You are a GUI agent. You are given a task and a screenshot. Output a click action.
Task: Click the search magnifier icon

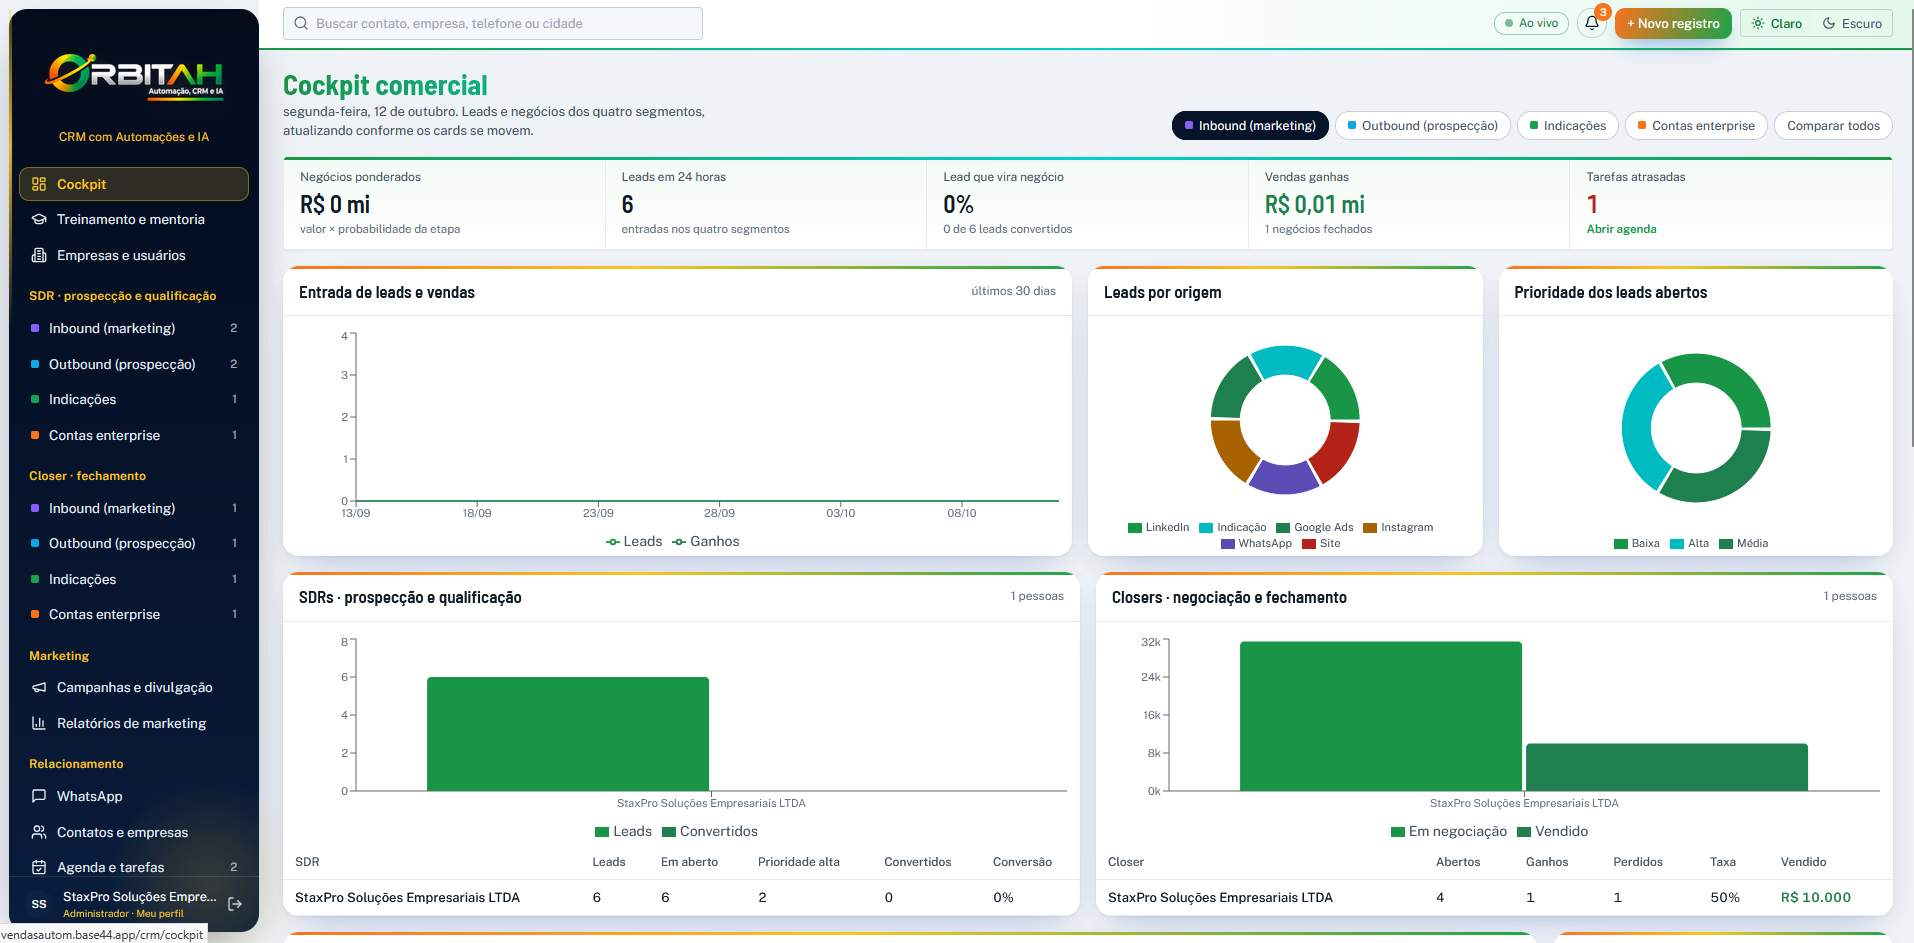pyautogui.click(x=301, y=23)
